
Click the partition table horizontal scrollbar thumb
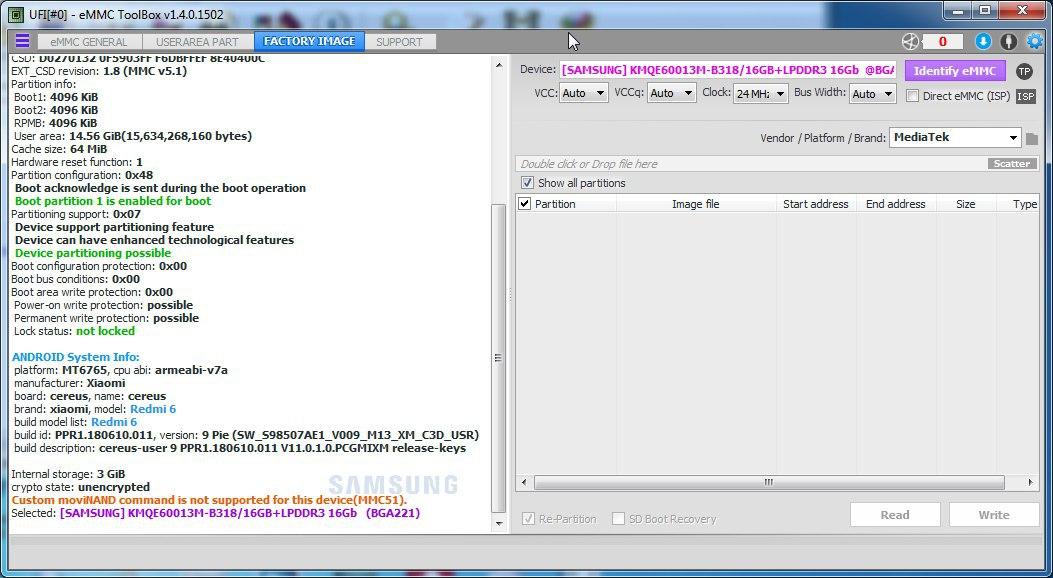[x=769, y=483]
